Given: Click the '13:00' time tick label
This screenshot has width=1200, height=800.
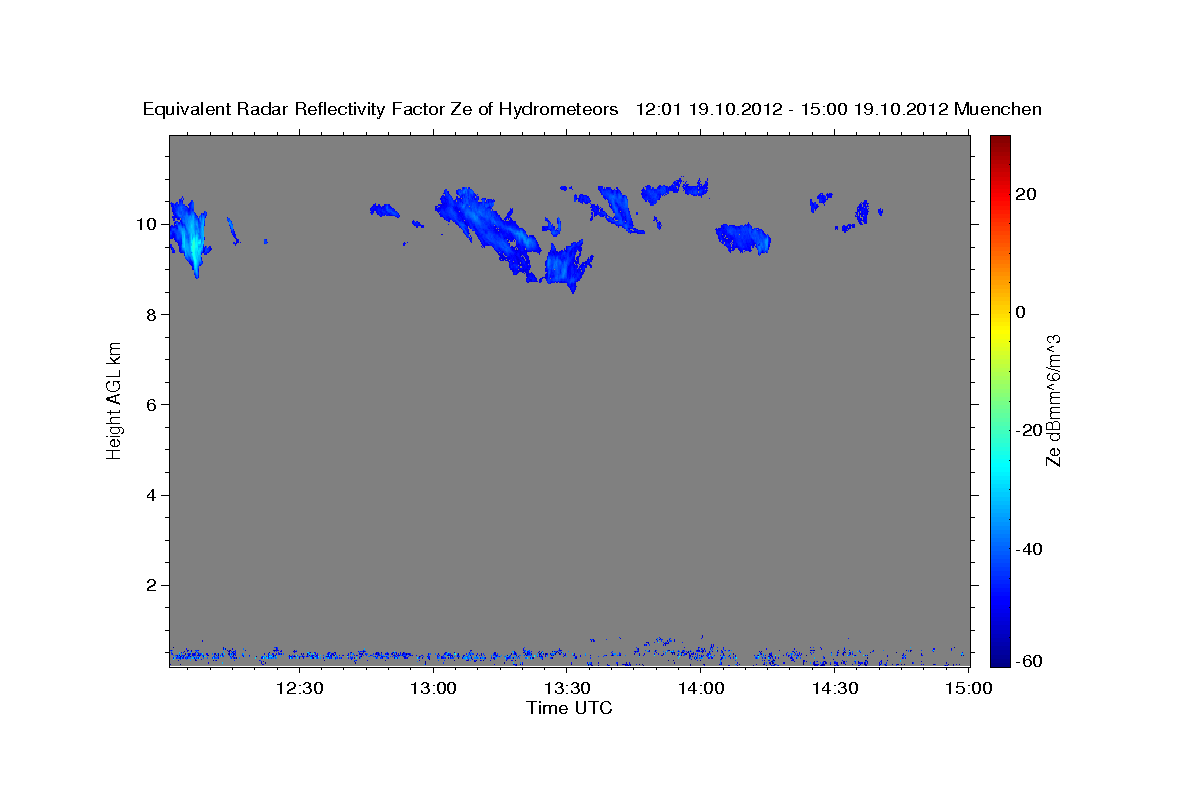Looking at the screenshot, I should [434, 688].
